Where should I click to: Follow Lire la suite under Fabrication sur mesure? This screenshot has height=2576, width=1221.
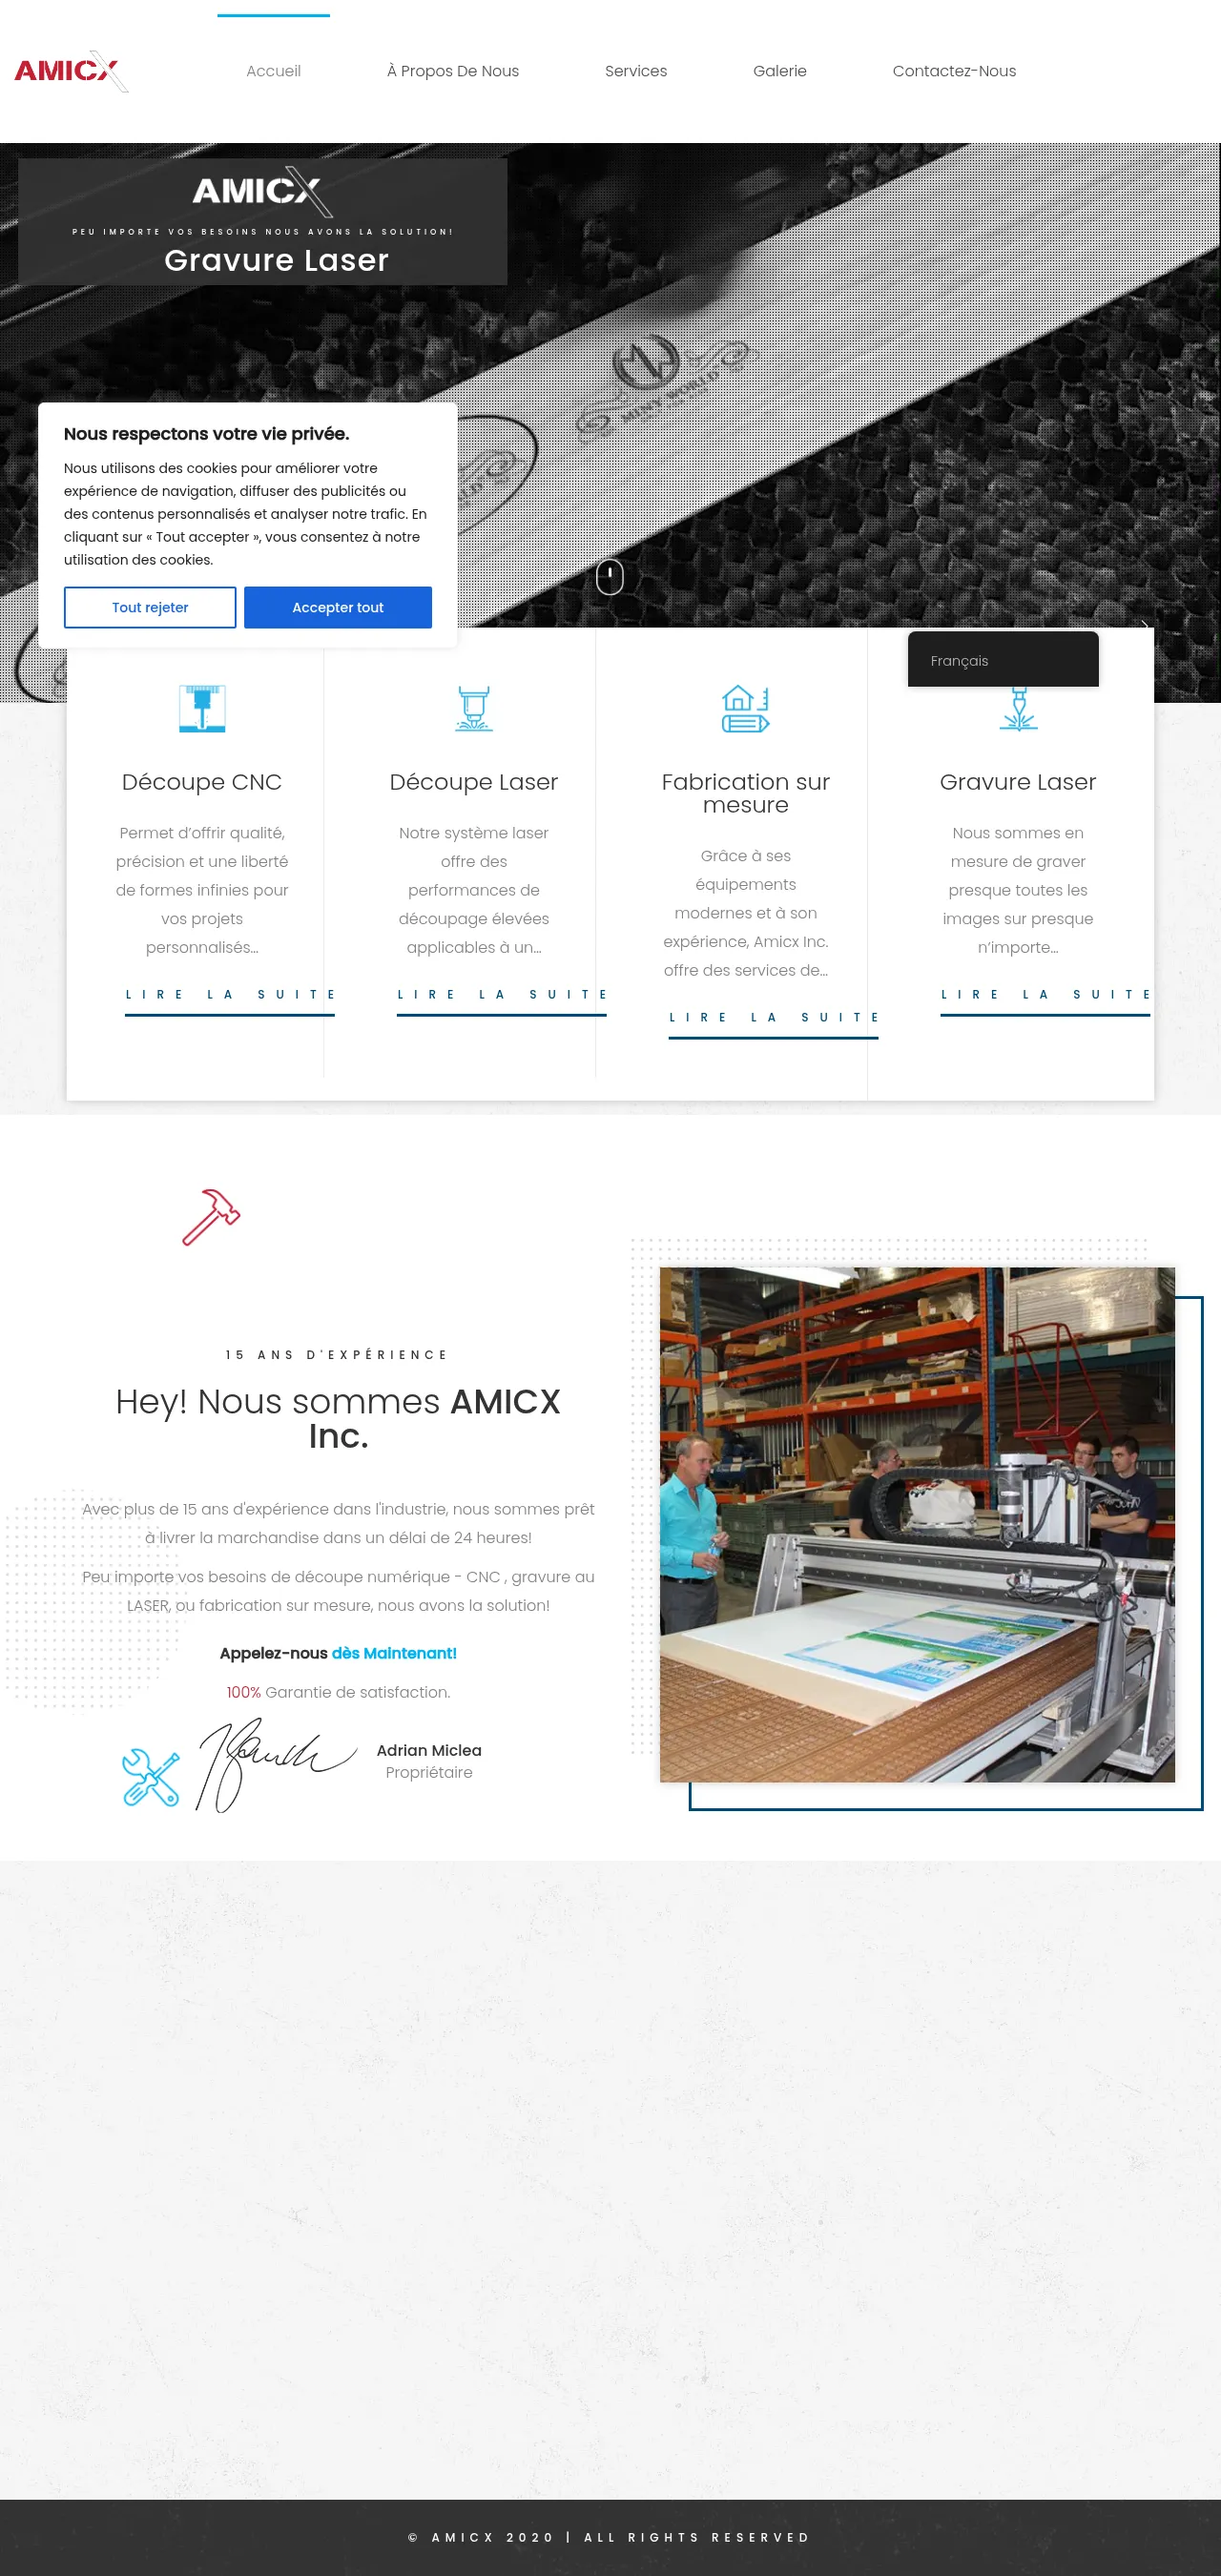[x=773, y=1018]
